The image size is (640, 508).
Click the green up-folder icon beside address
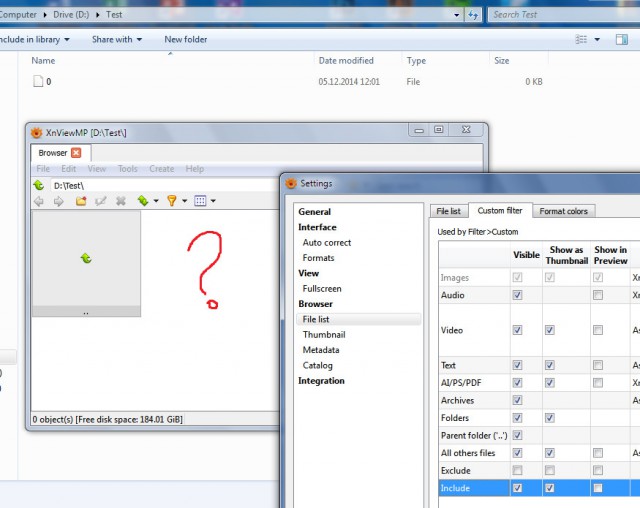[x=39, y=185]
